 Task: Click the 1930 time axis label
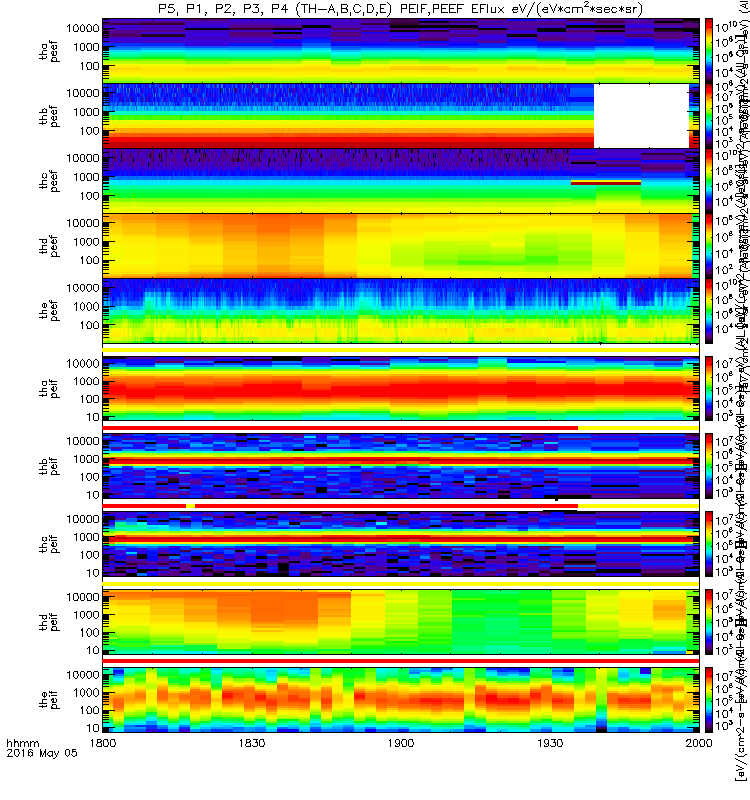(x=550, y=743)
